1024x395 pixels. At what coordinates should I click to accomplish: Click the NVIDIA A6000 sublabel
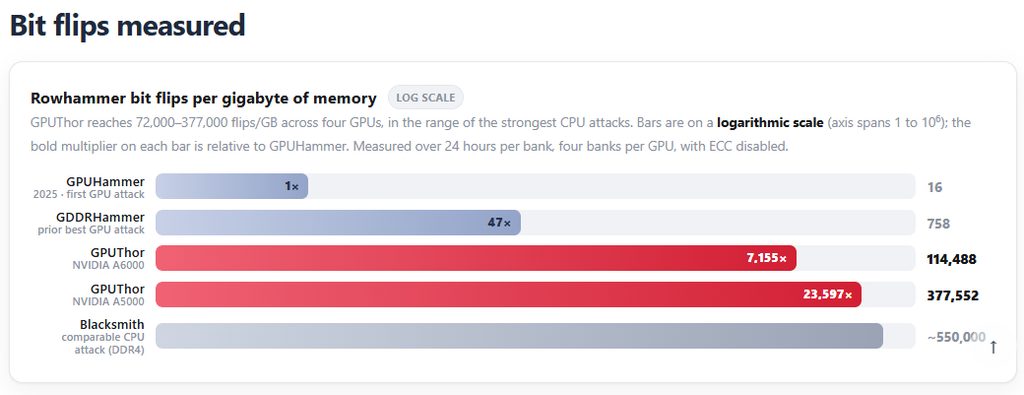pyautogui.click(x=108, y=265)
